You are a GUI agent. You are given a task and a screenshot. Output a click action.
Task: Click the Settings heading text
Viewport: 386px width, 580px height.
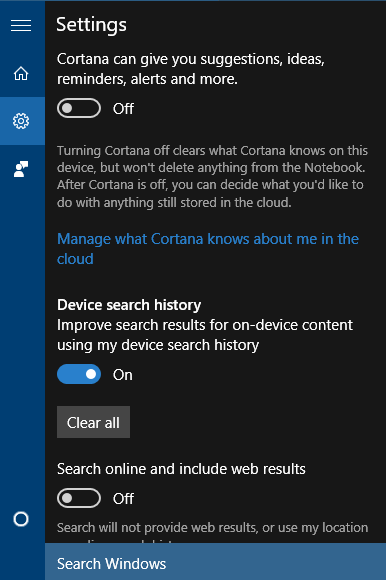[91, 25]
